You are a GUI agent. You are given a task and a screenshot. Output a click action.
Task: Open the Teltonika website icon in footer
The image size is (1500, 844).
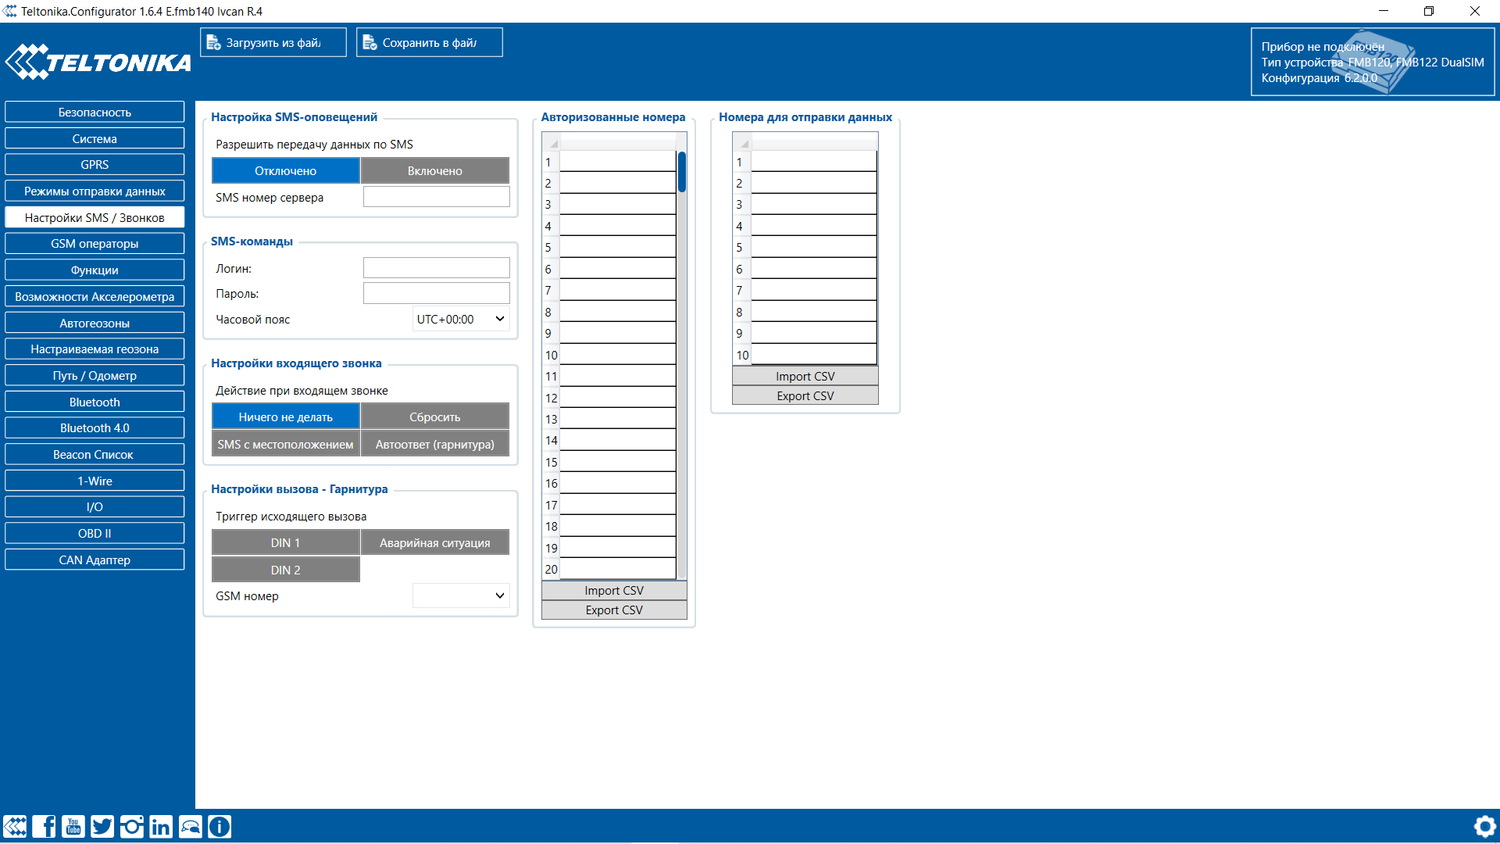click(15, 826)
